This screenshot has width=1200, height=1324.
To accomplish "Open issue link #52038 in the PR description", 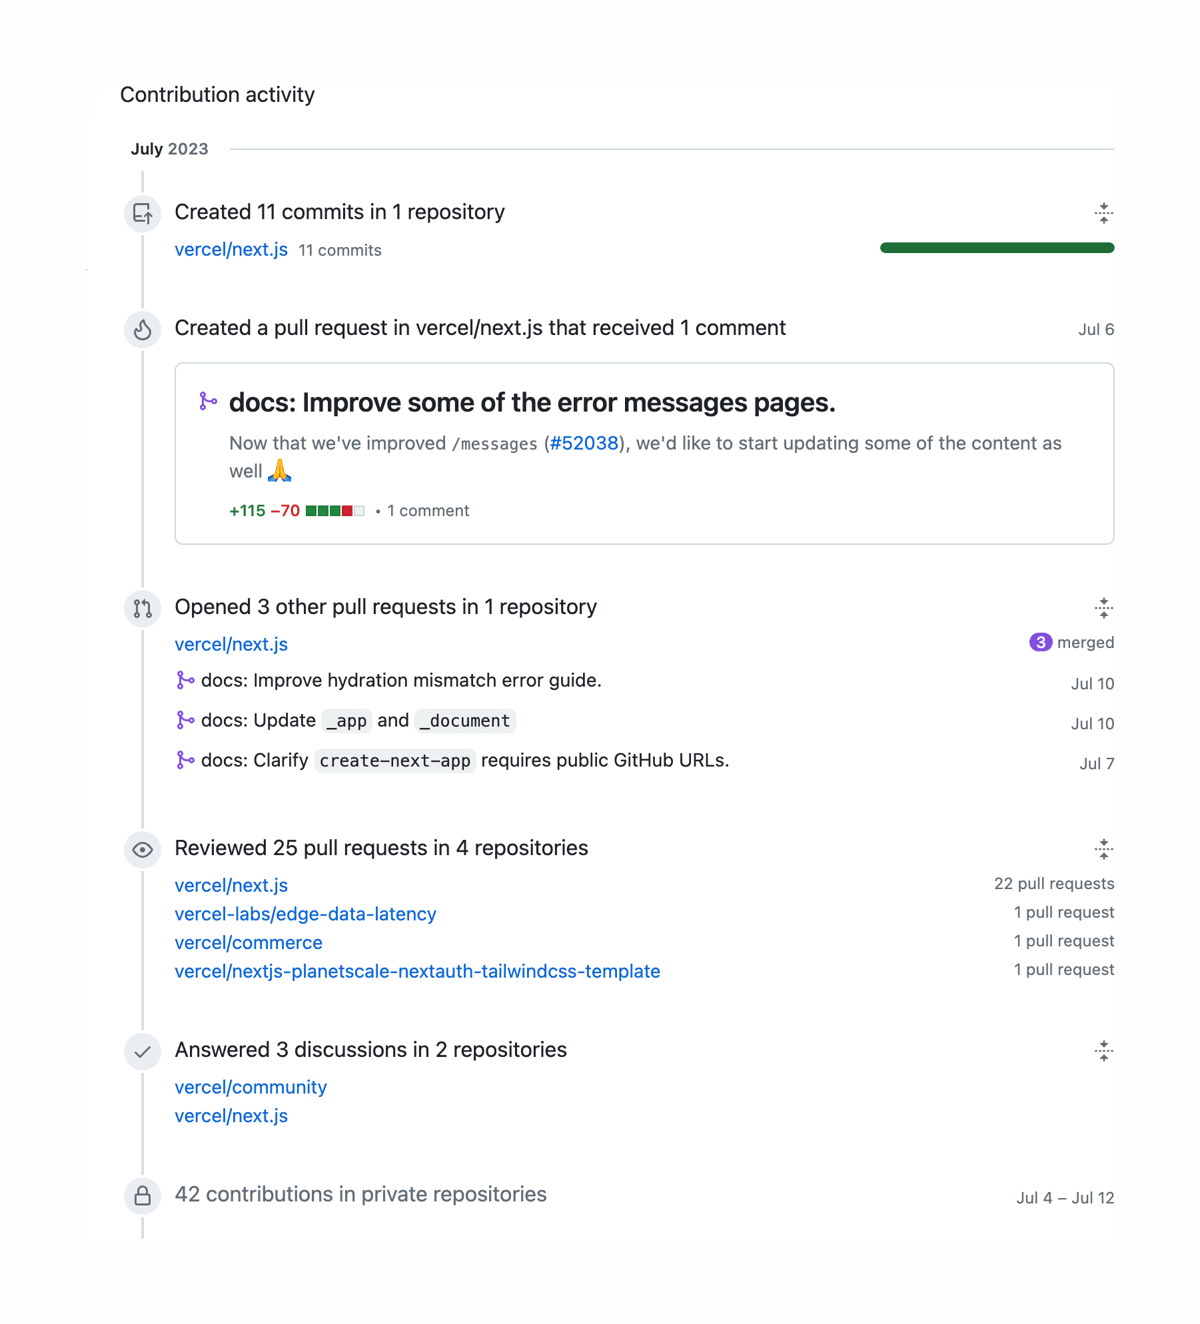I will coord(584,443).
